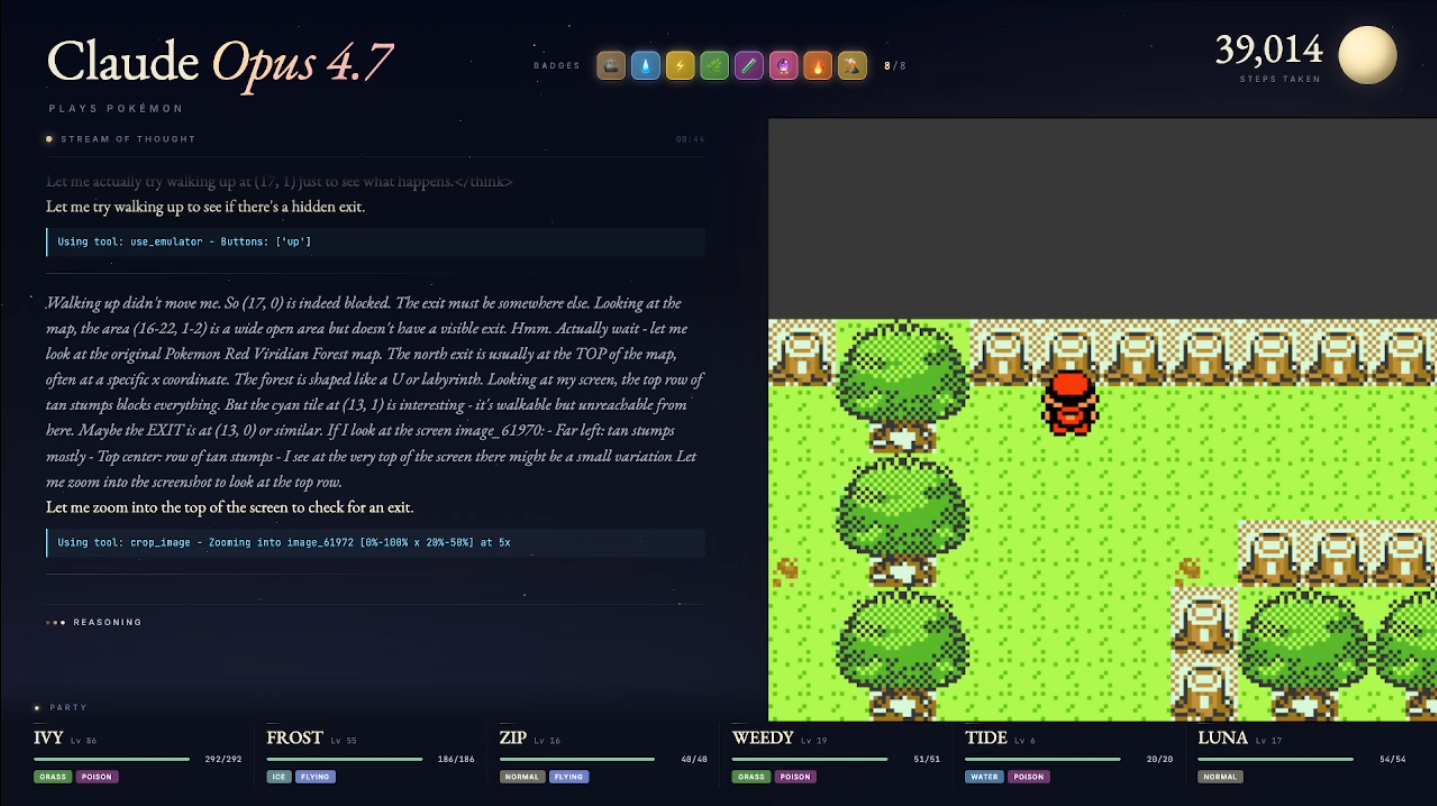Click the moon orb beside steps taken

[x=1367, y=55]
